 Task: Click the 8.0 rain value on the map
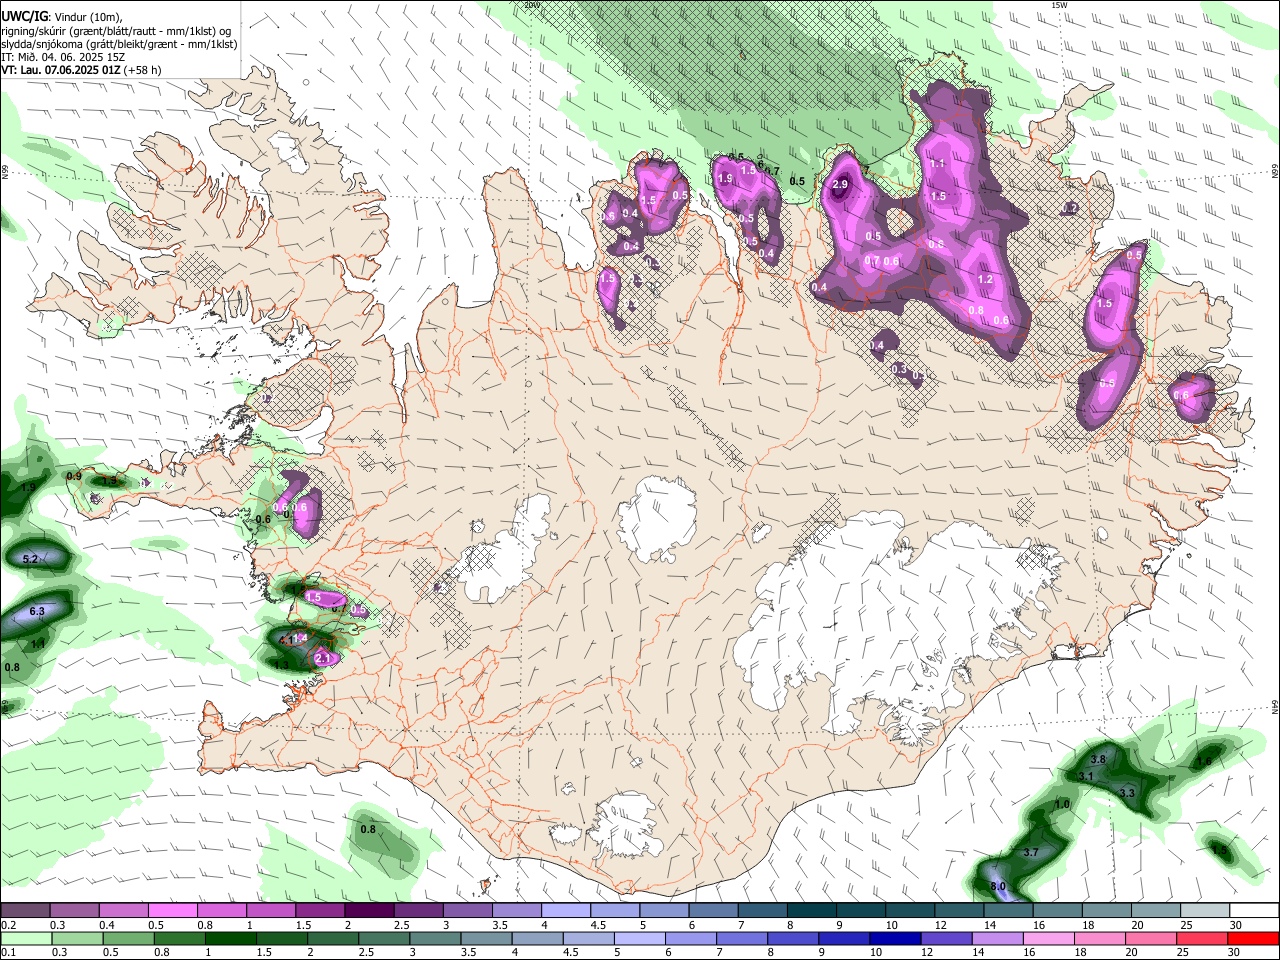[x=997, y=887]
